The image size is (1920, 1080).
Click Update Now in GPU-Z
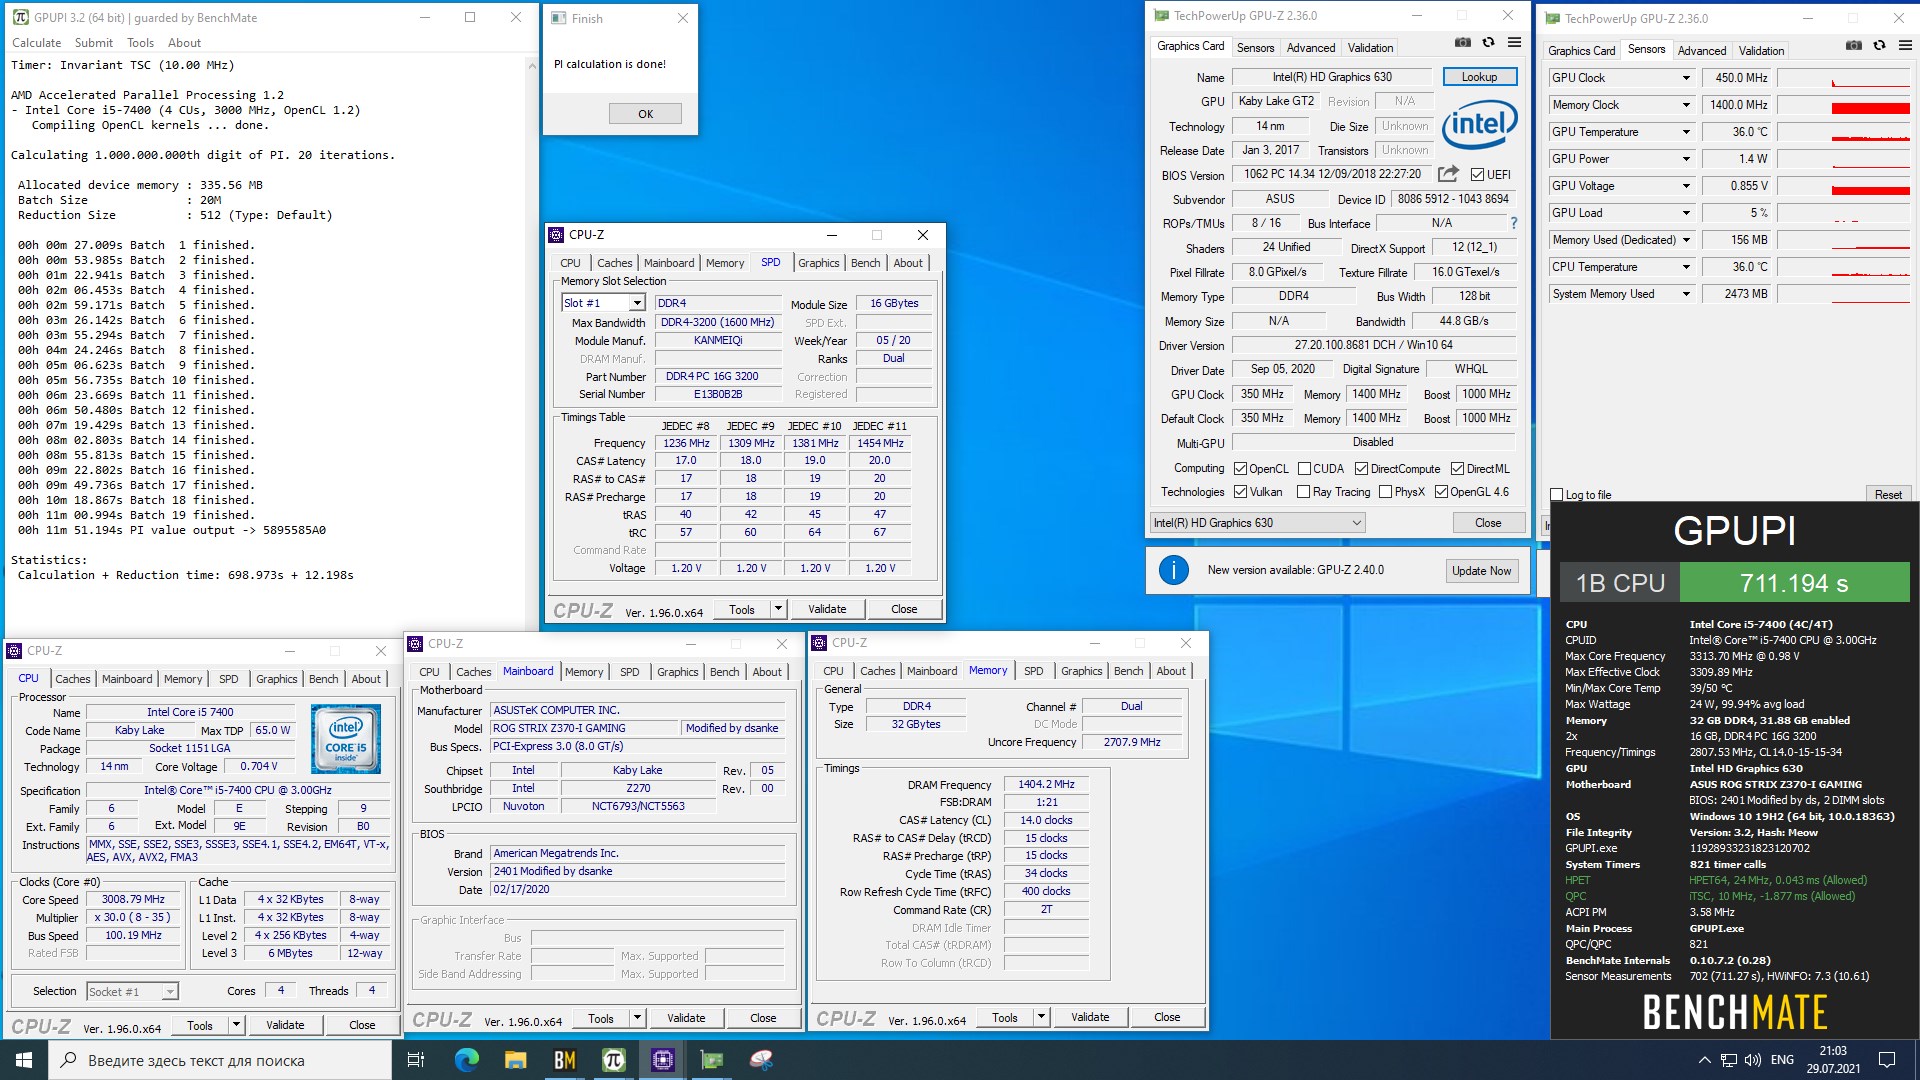(x=1481, y=571)
